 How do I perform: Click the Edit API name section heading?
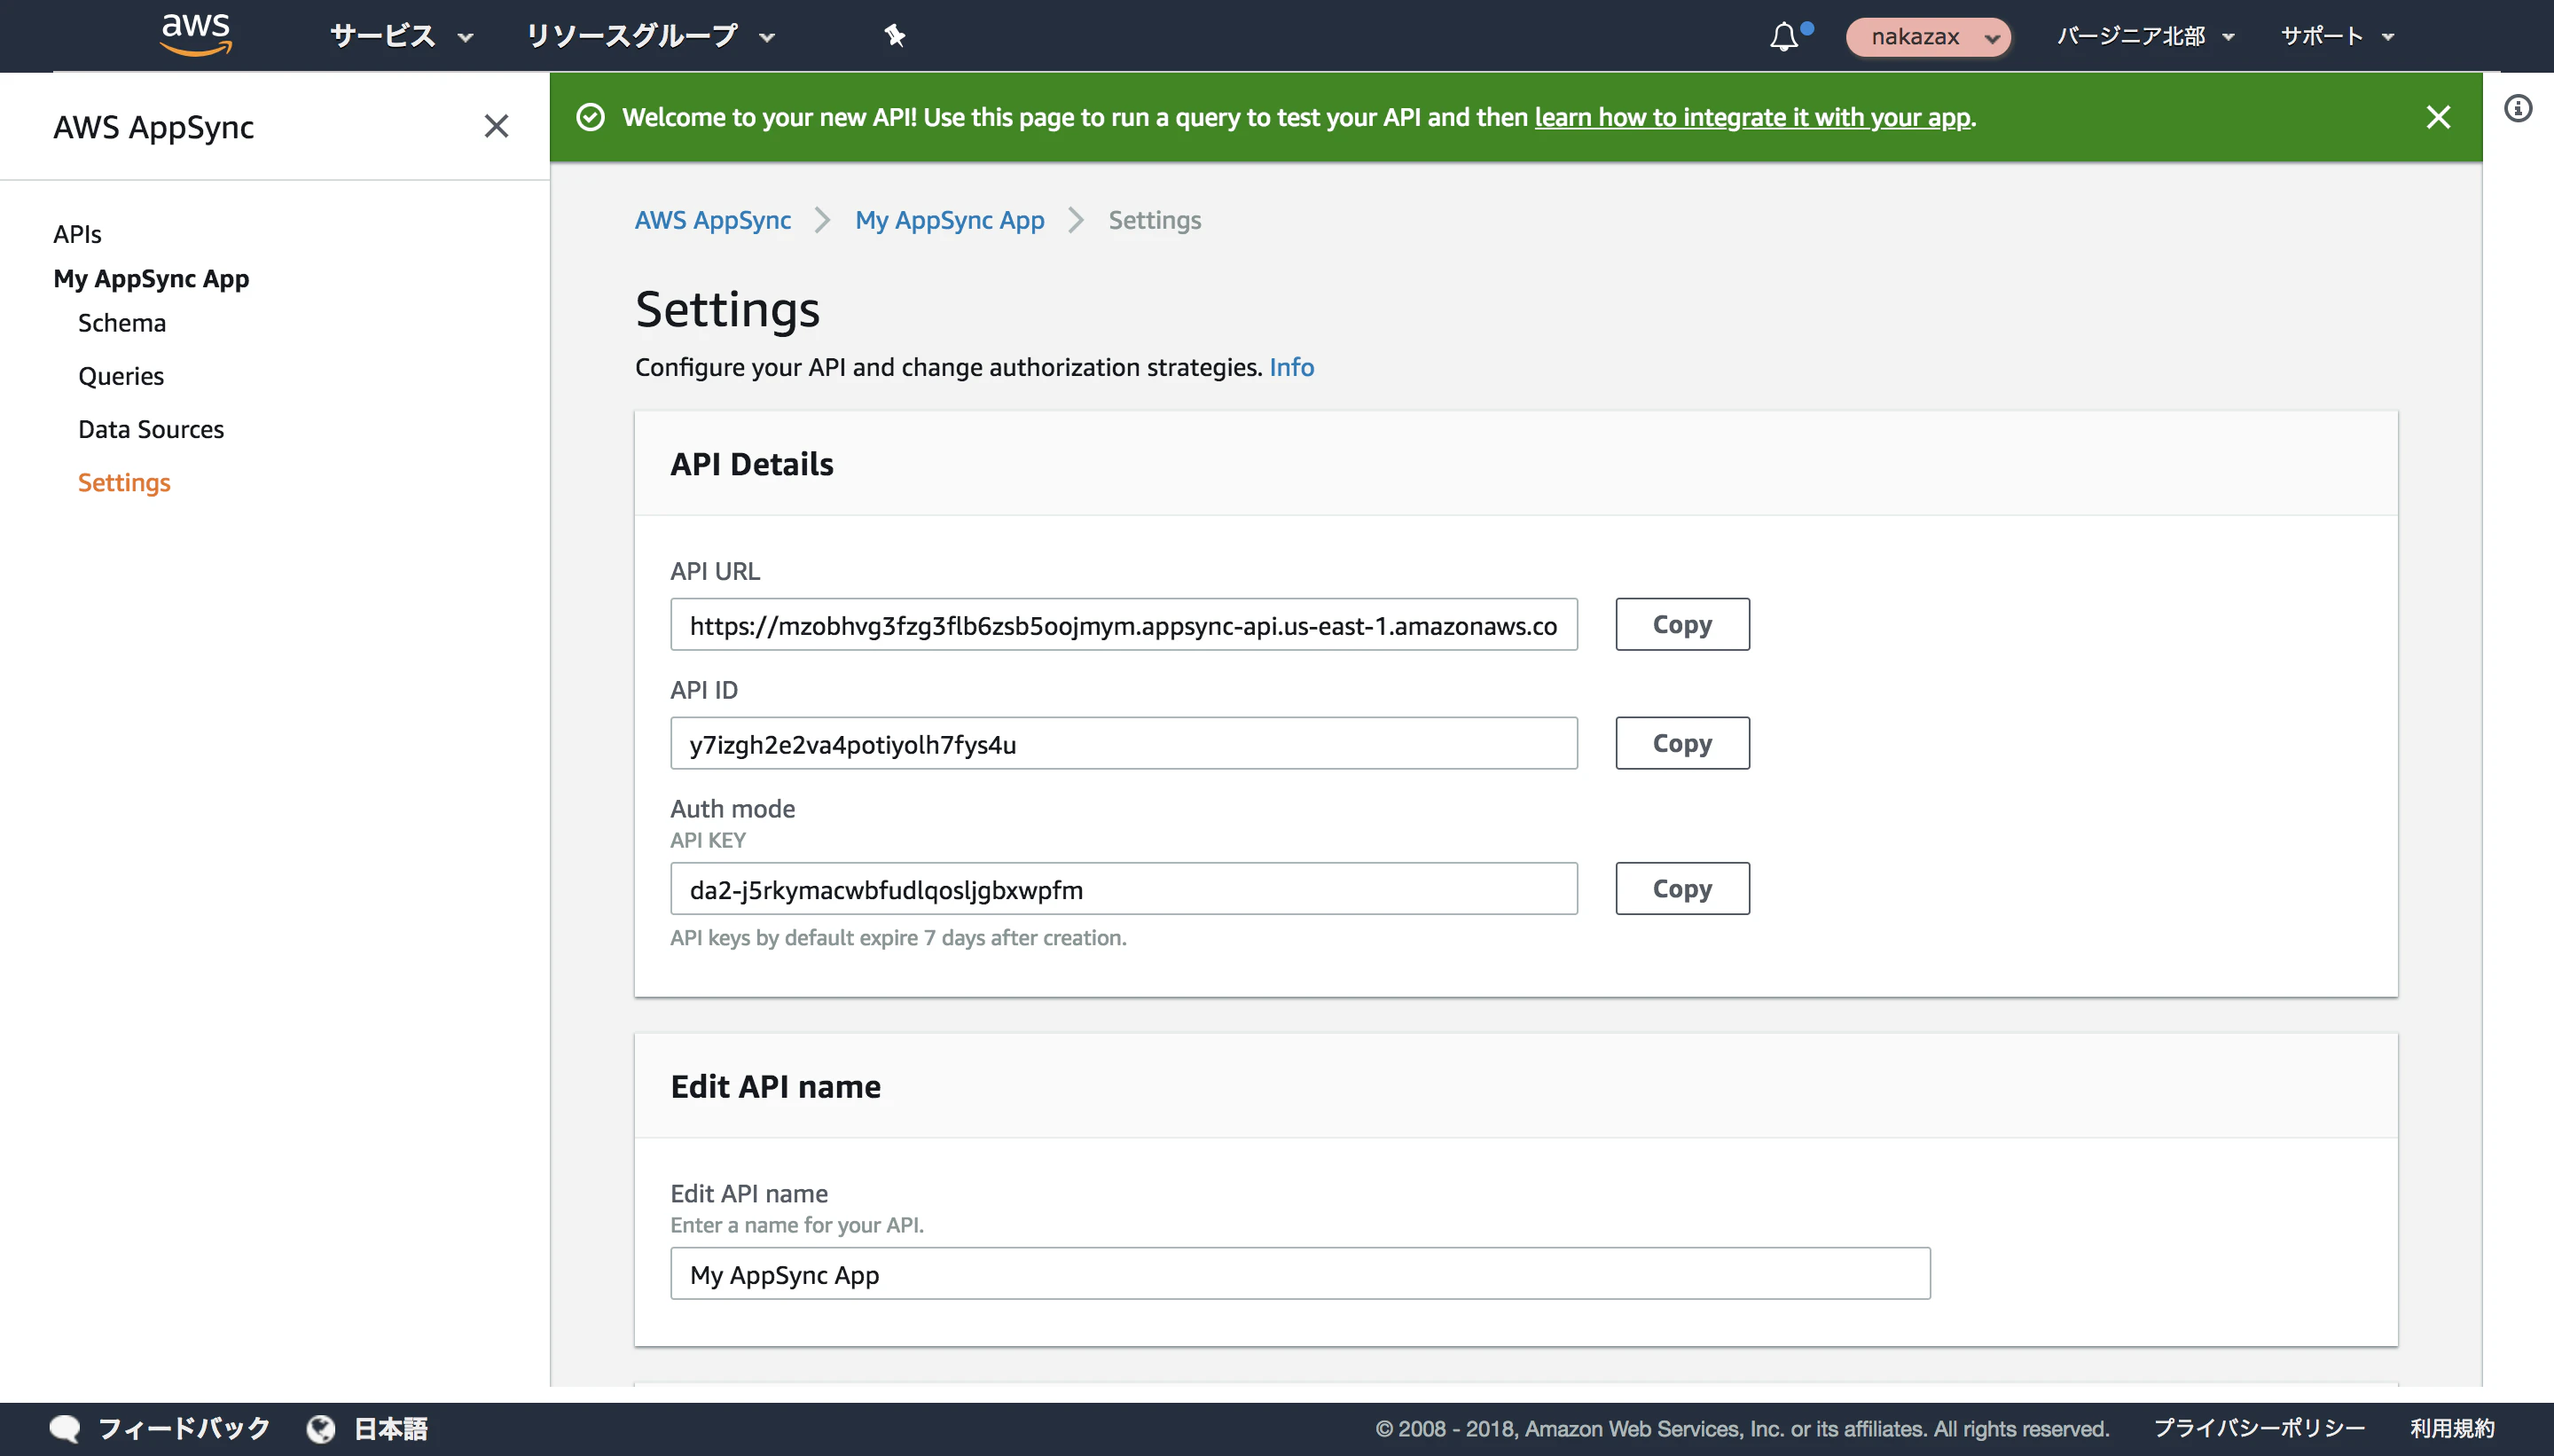coord(776,1086)
